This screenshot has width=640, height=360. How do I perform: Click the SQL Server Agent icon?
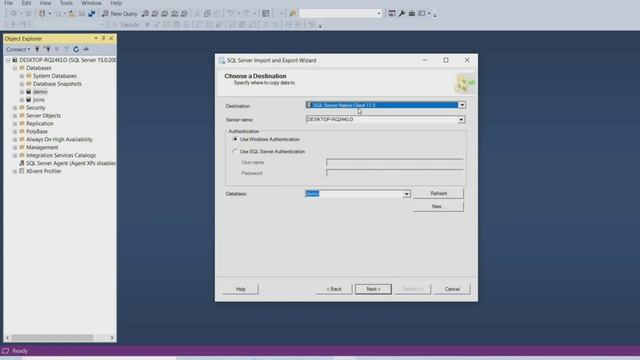[x=22, y=163]
